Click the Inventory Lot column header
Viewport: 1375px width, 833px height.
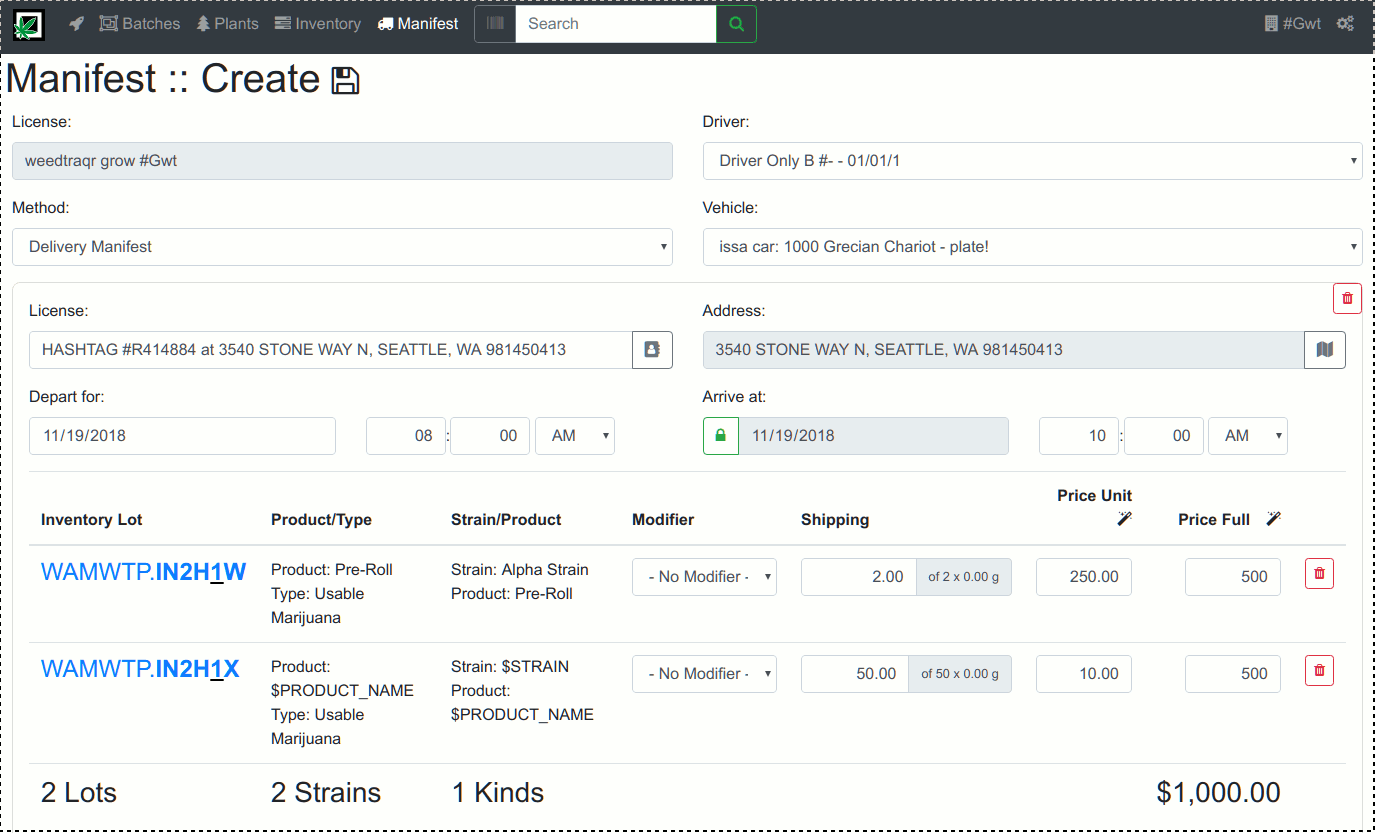(x=92, y=520)
